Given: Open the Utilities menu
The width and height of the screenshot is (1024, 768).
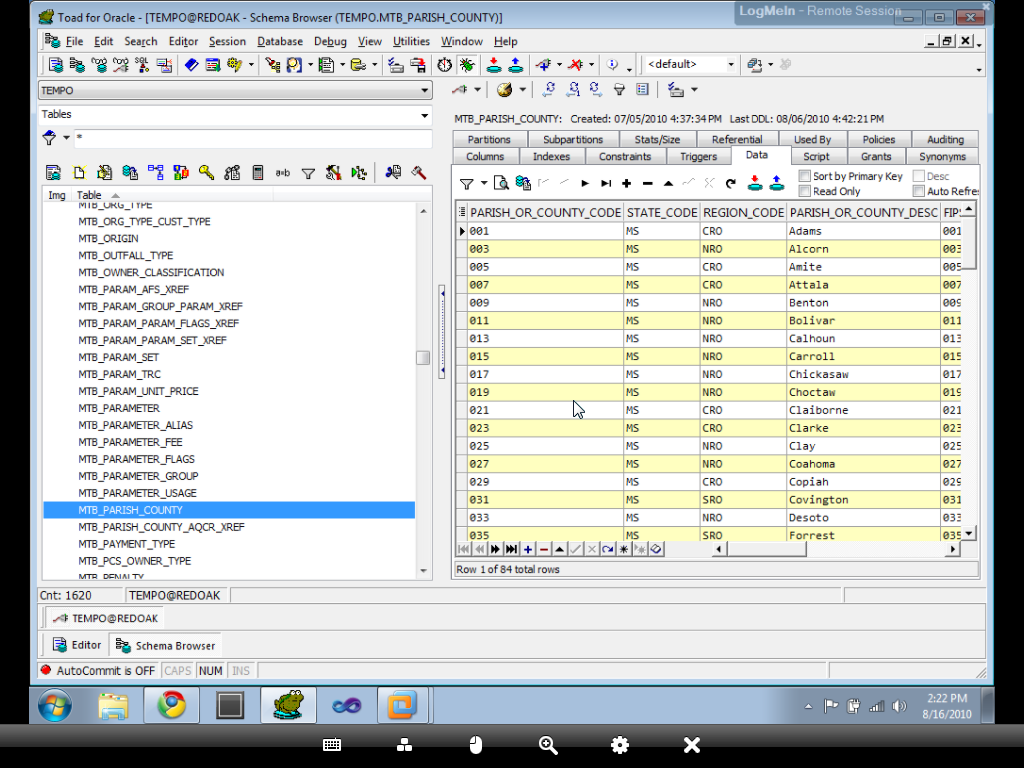Looking at the screenshot, I should tap(411, 41).
